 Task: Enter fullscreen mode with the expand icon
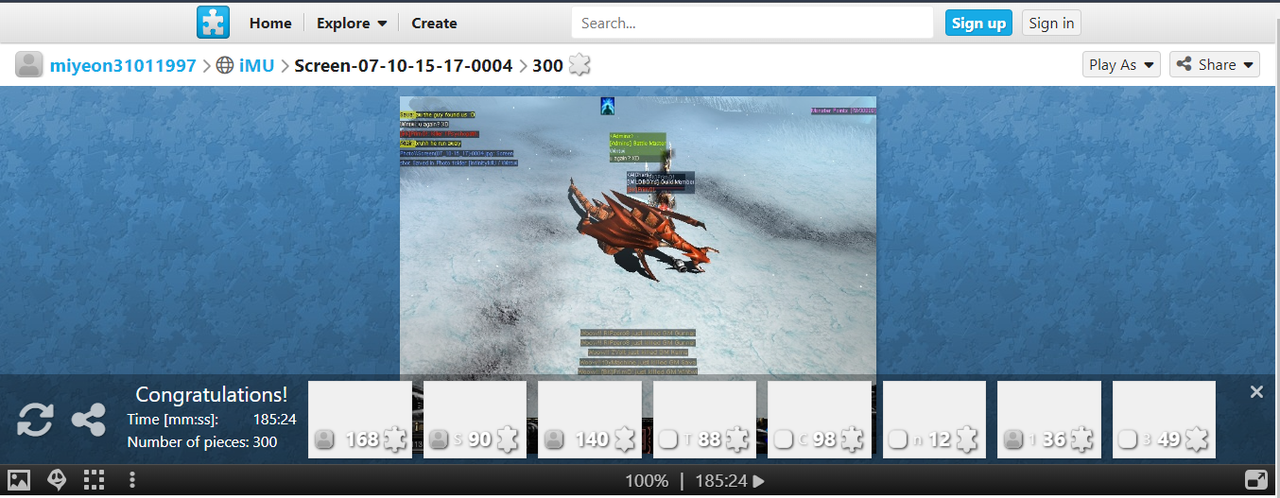pos(1257,480)
